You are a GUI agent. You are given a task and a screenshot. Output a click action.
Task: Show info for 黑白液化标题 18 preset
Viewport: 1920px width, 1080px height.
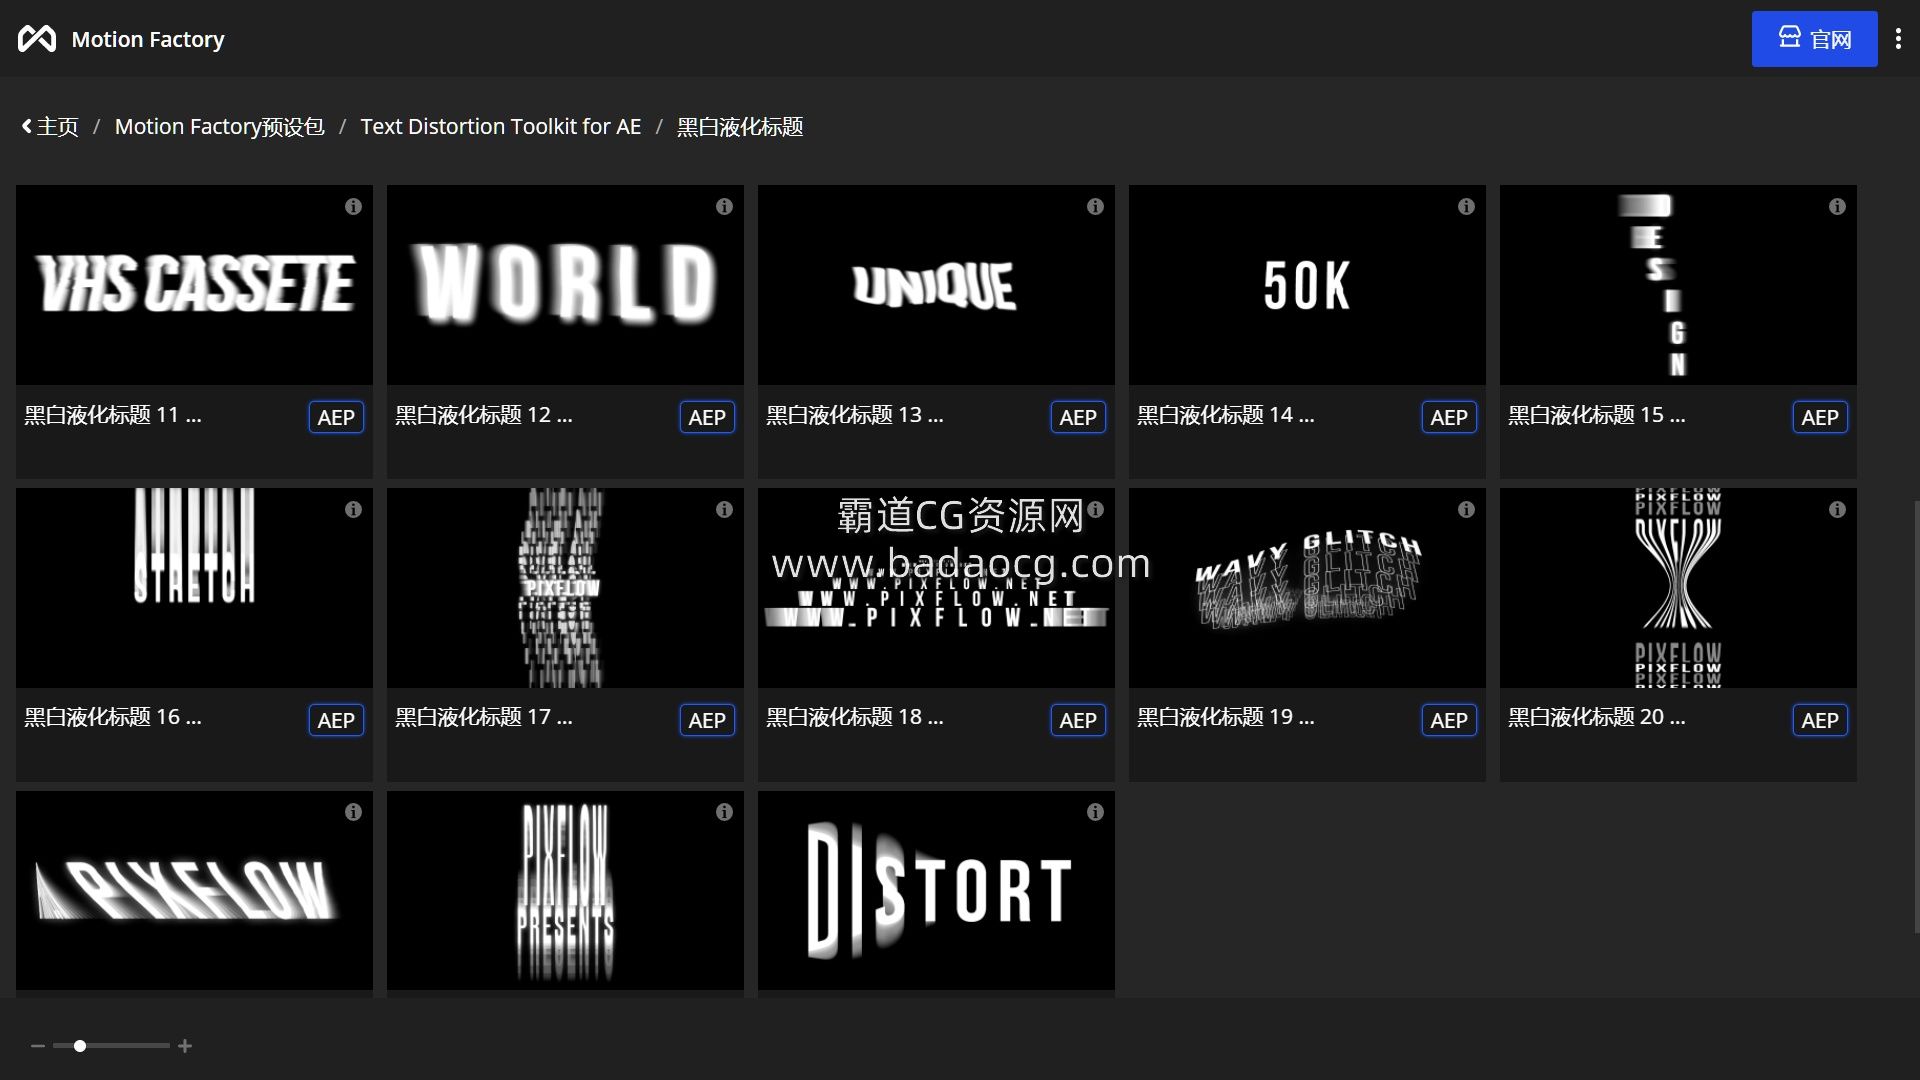(x=1095, y=510)
